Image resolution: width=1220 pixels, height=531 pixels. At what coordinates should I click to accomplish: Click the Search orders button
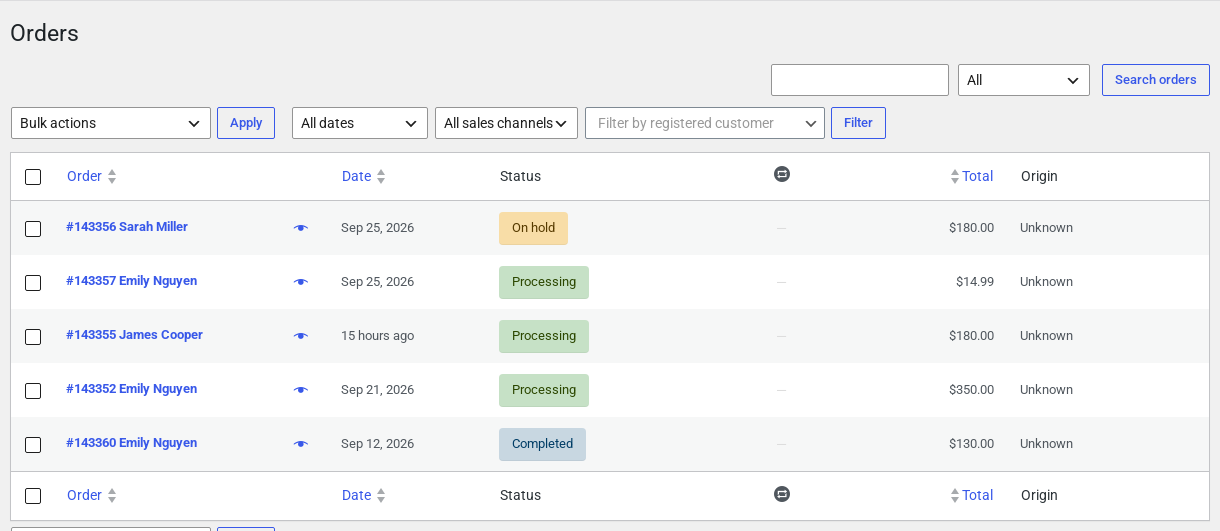click(x=1156, y=80)
